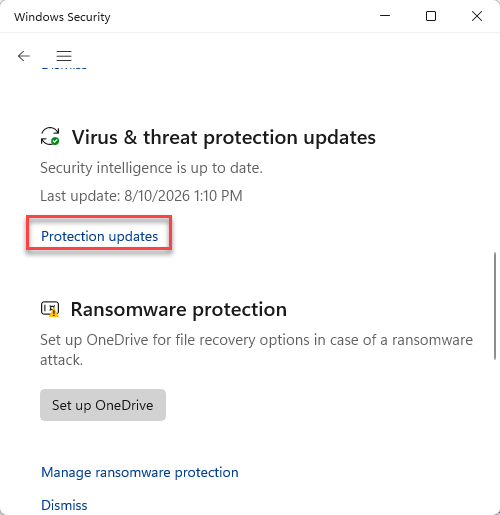Go back using the back arrow
Screen dimensions: 500x515
coord(24,56)
